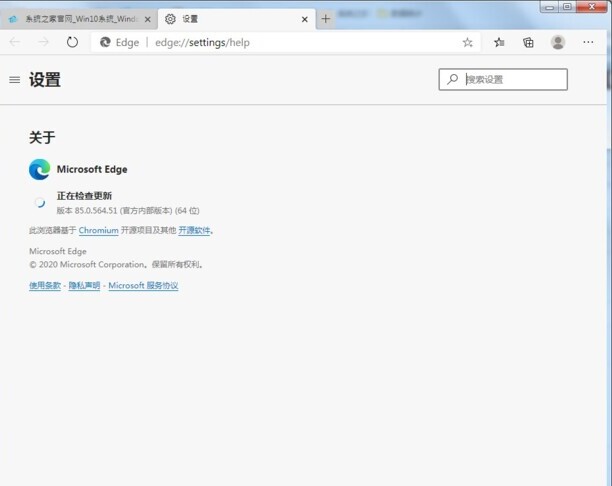Screen dimensions: 612x486
Task: Switch to the 系统之家官网 tab
Action: [78, 19]
